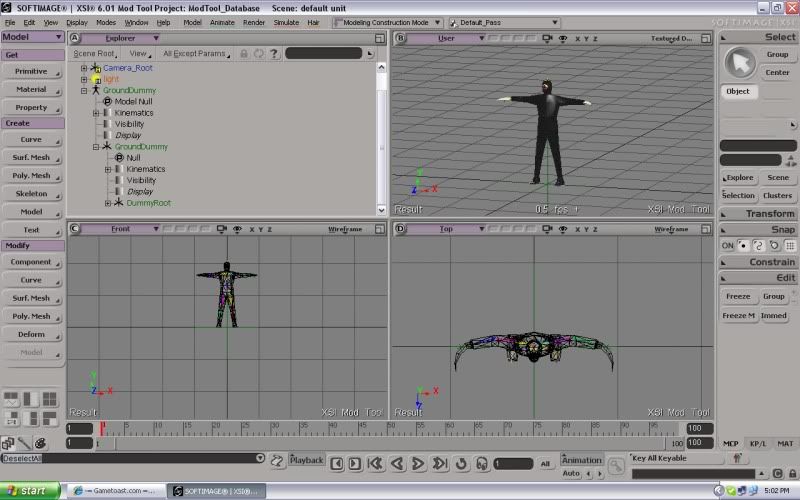Image resolution: width=800 pixels, height=500 pixels.
Task: Click palette icon in lower-left toolbar
Action: [x=40, y=443]
